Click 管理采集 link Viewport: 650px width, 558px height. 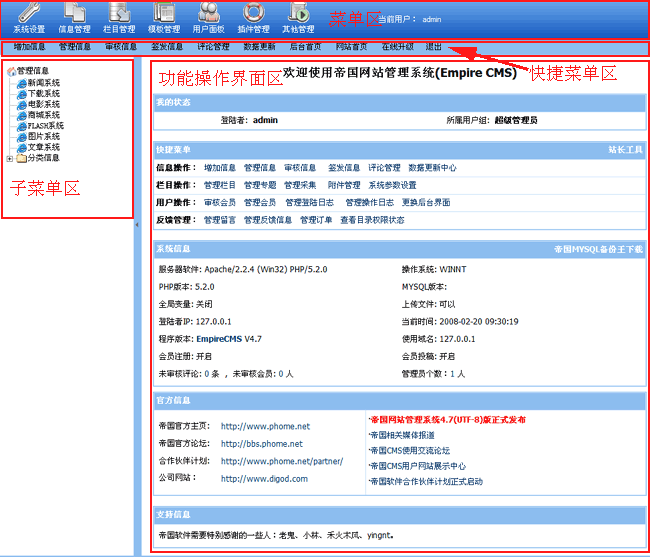pyautogui.click(x=300, y=186)
